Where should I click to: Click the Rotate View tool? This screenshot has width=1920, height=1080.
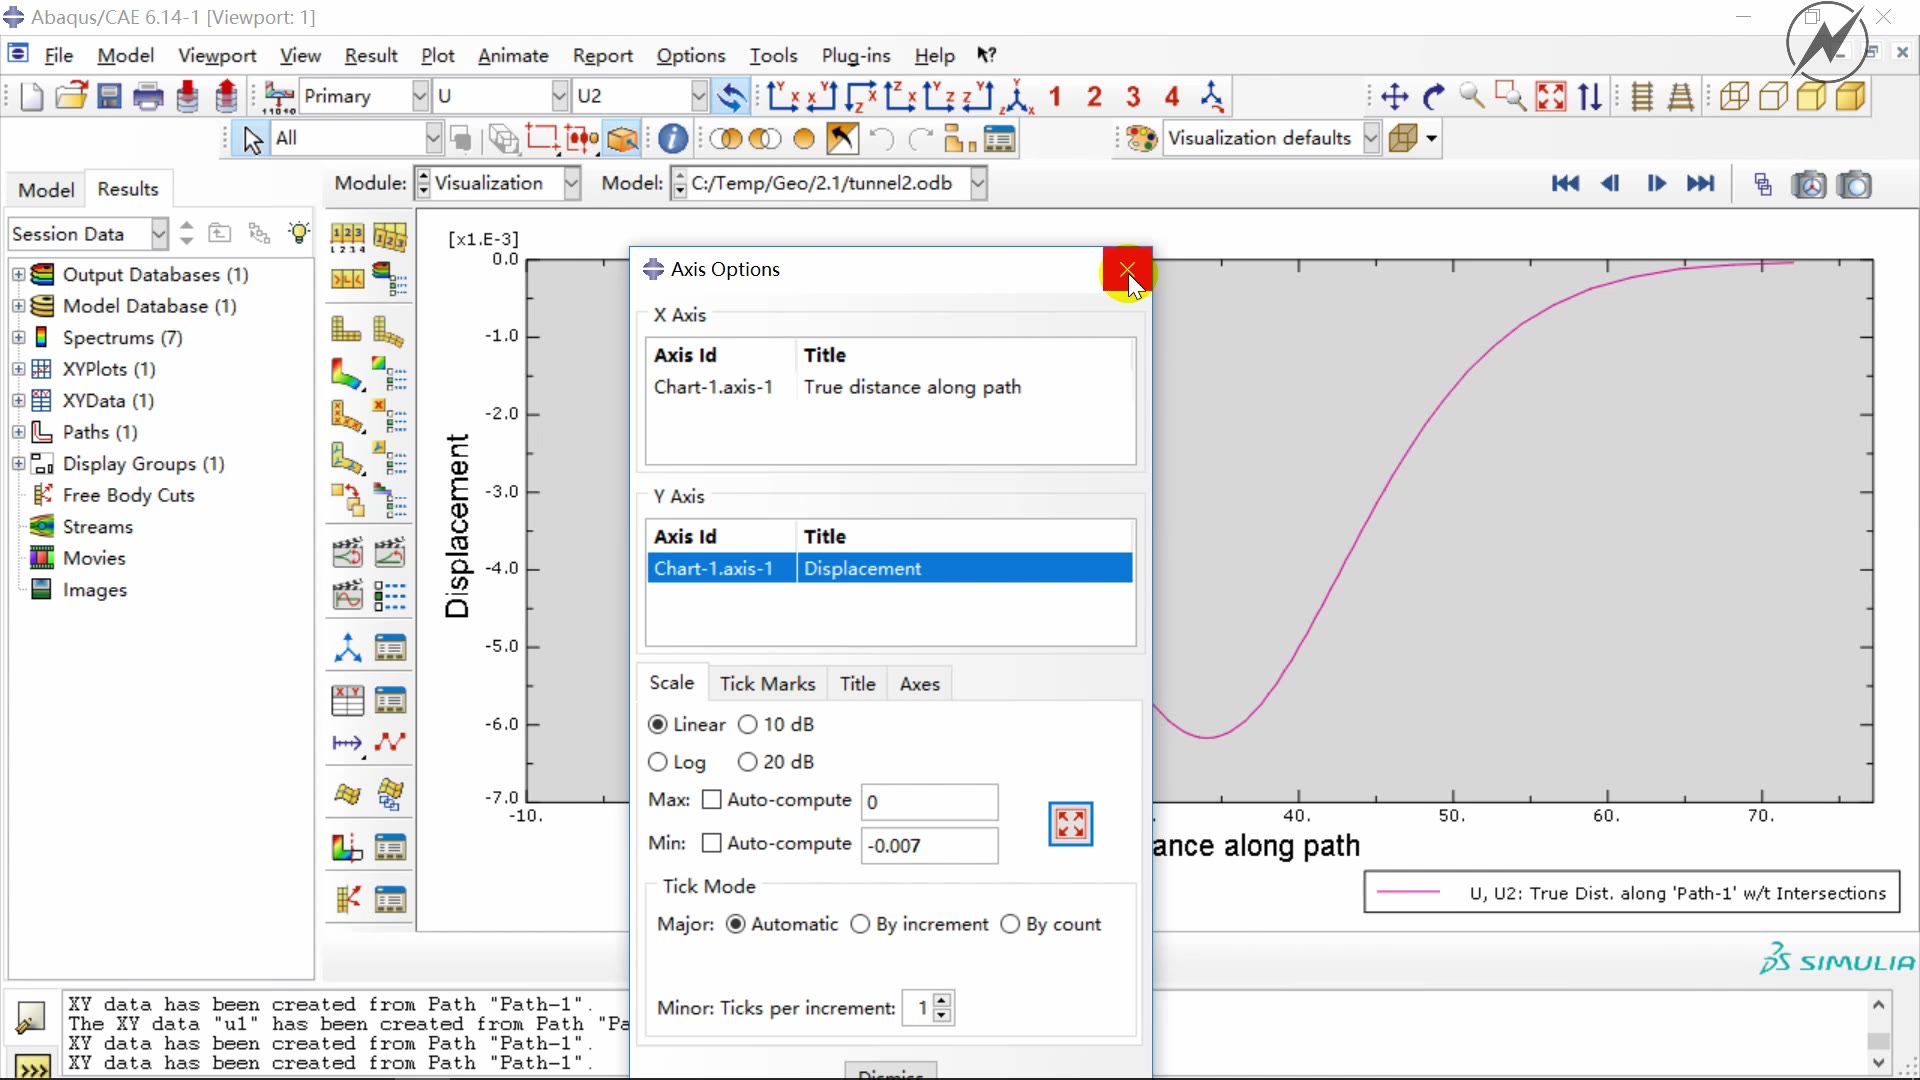(1433, 96)
